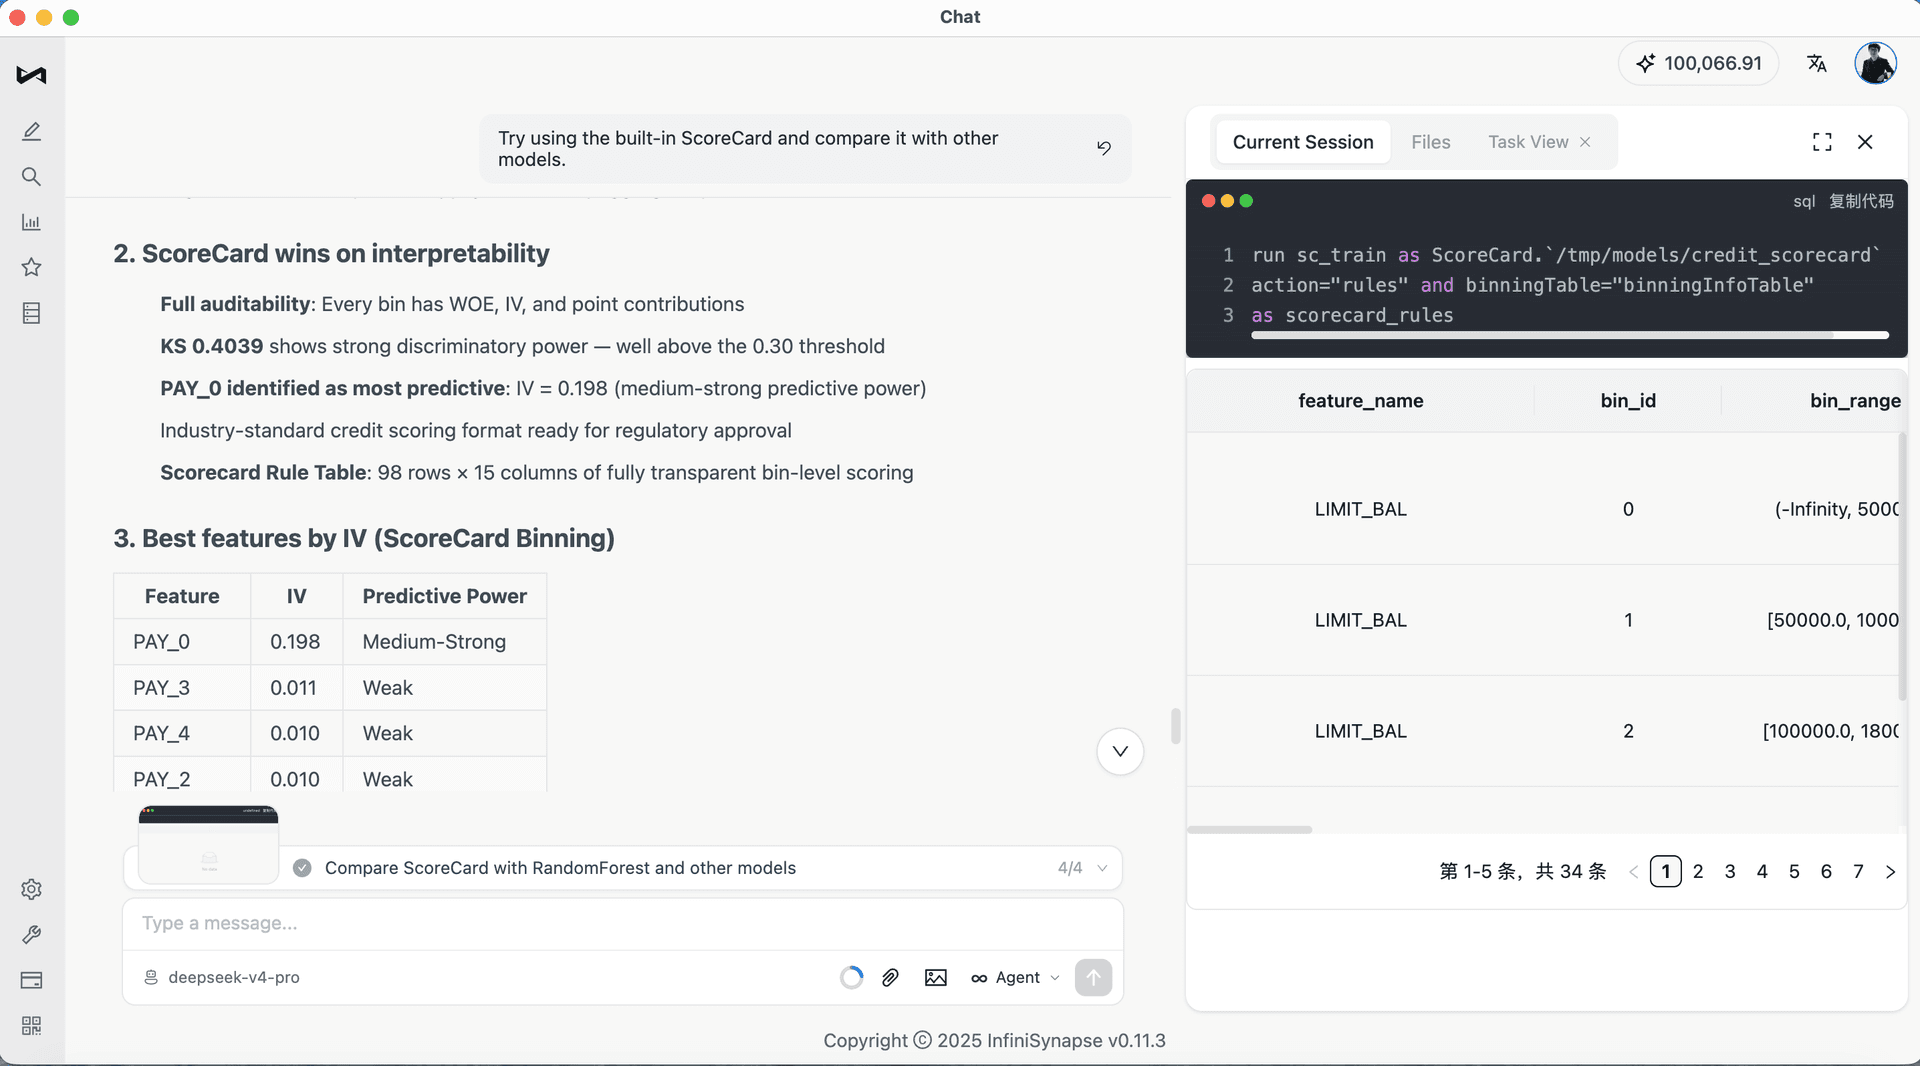Switch to Current Session tab
This screenshot has height=1066, width=1920.
tap(1303, 142)
